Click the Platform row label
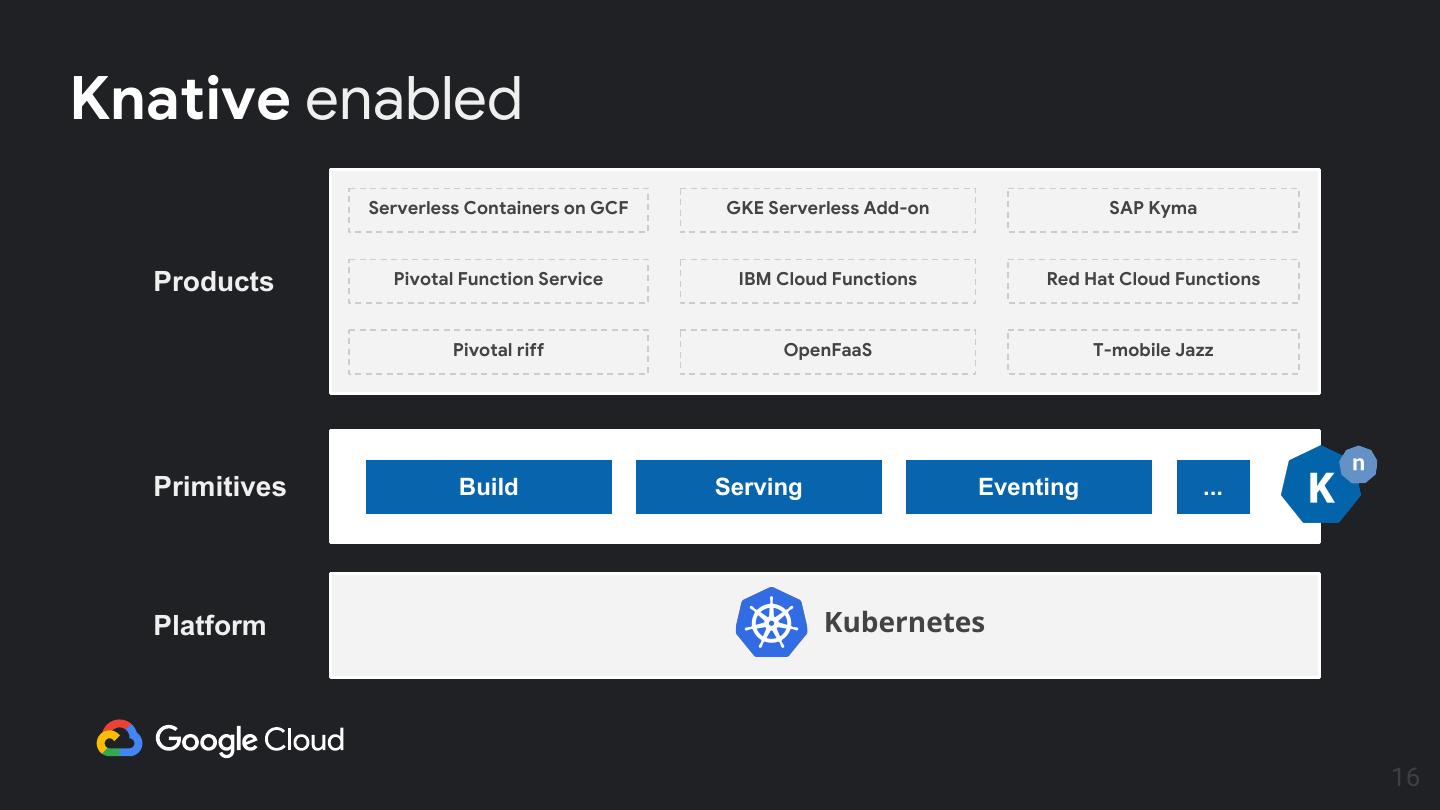Image resolution: width=1440 pixels, height=810 pixels. click(210, 626)
